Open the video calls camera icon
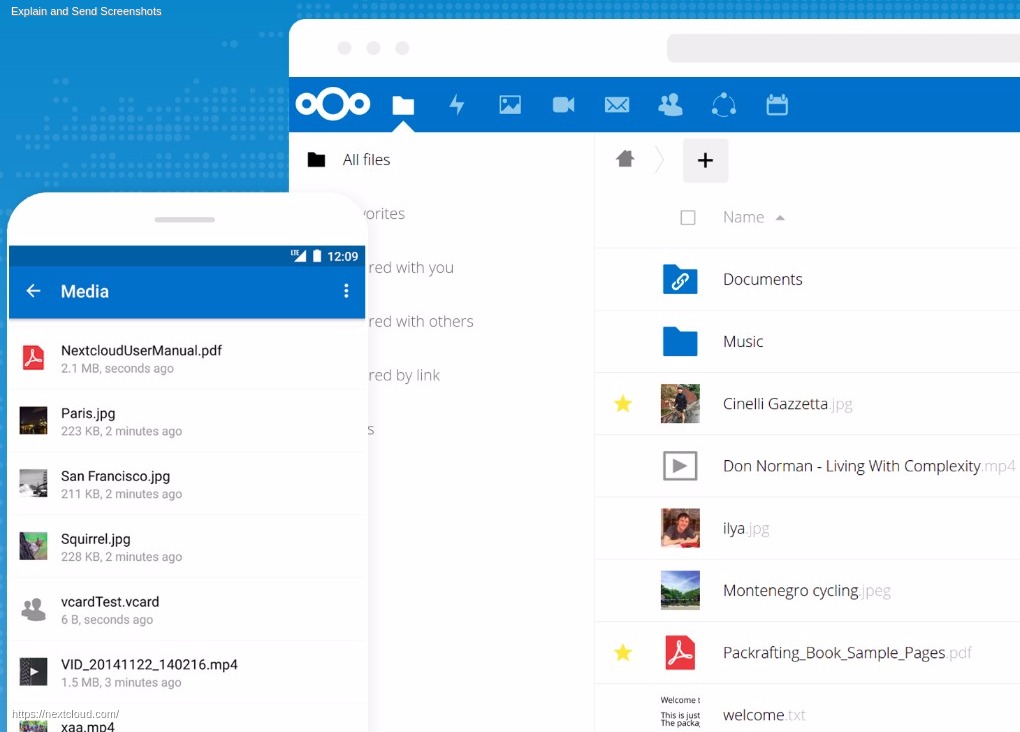 563,105
